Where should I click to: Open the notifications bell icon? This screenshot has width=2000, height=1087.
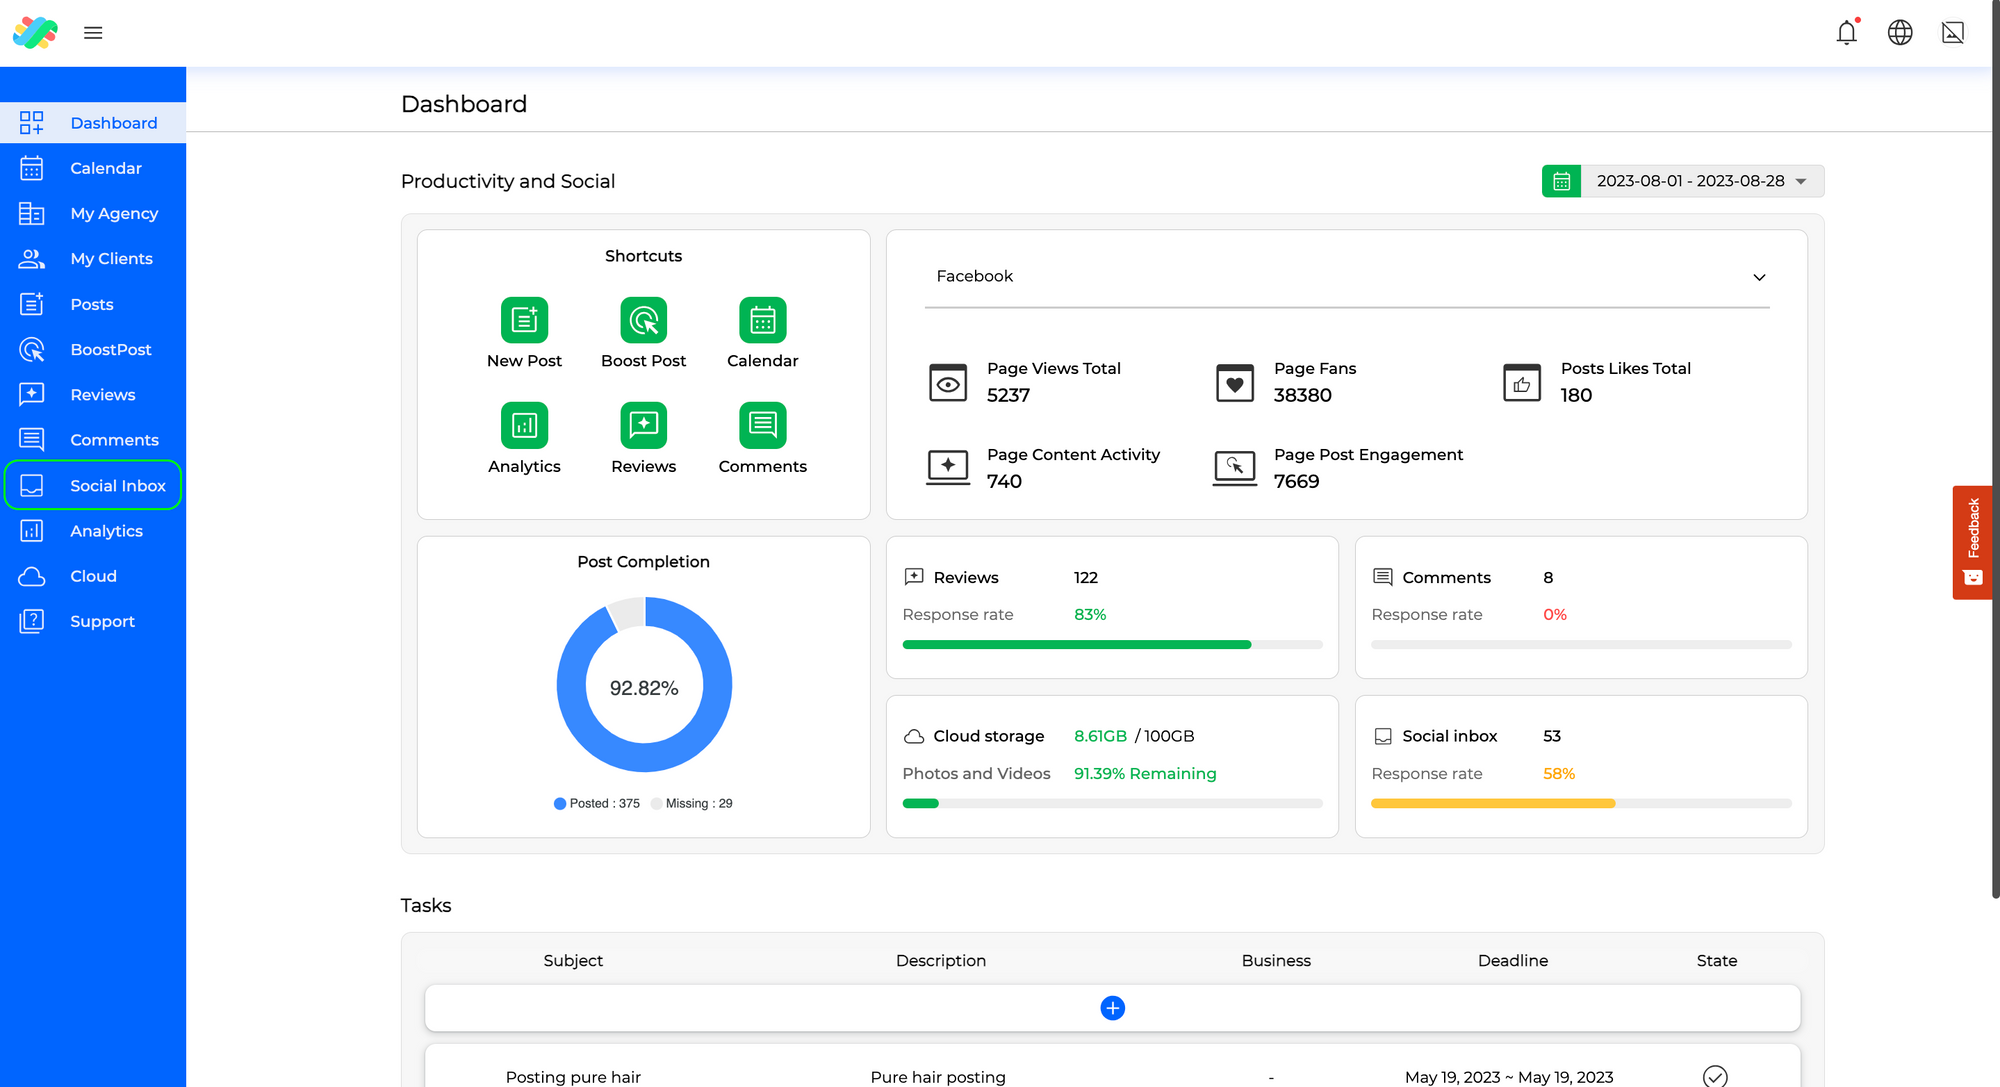pyautogui.click(x=1846, y=33)
